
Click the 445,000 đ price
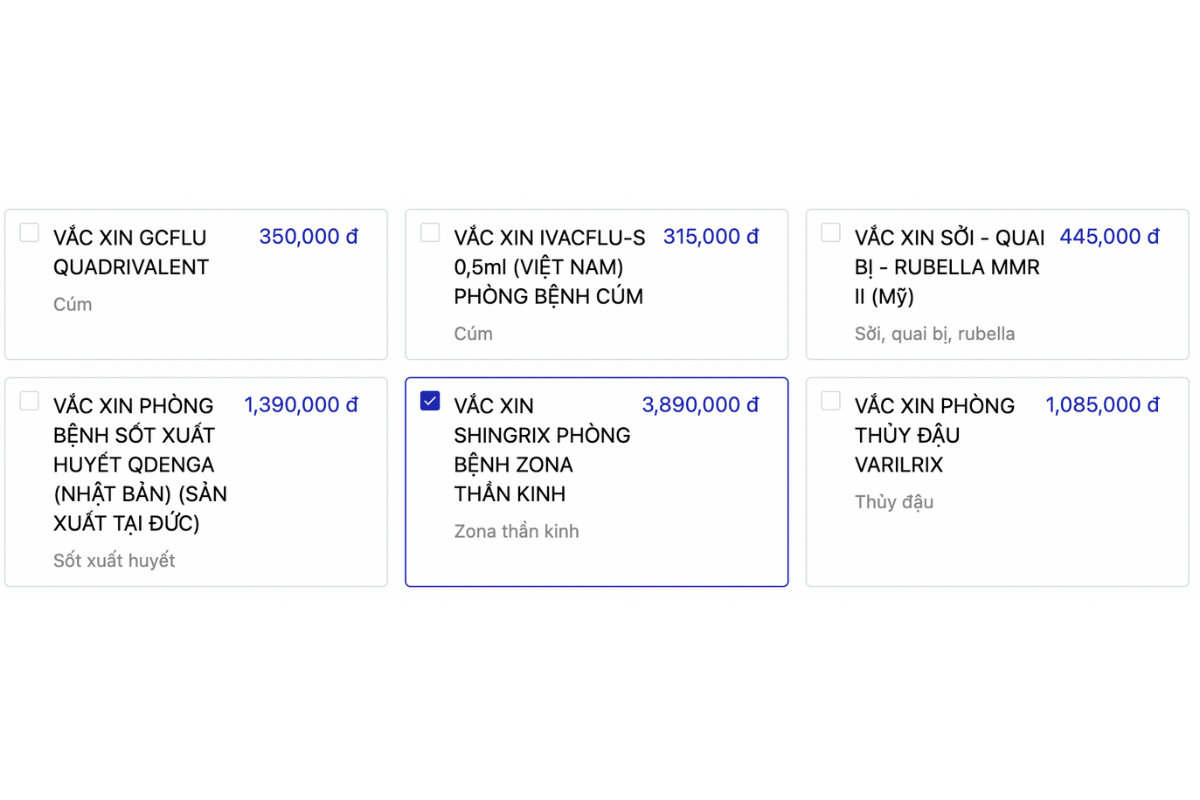click(x=1110, y=237)
